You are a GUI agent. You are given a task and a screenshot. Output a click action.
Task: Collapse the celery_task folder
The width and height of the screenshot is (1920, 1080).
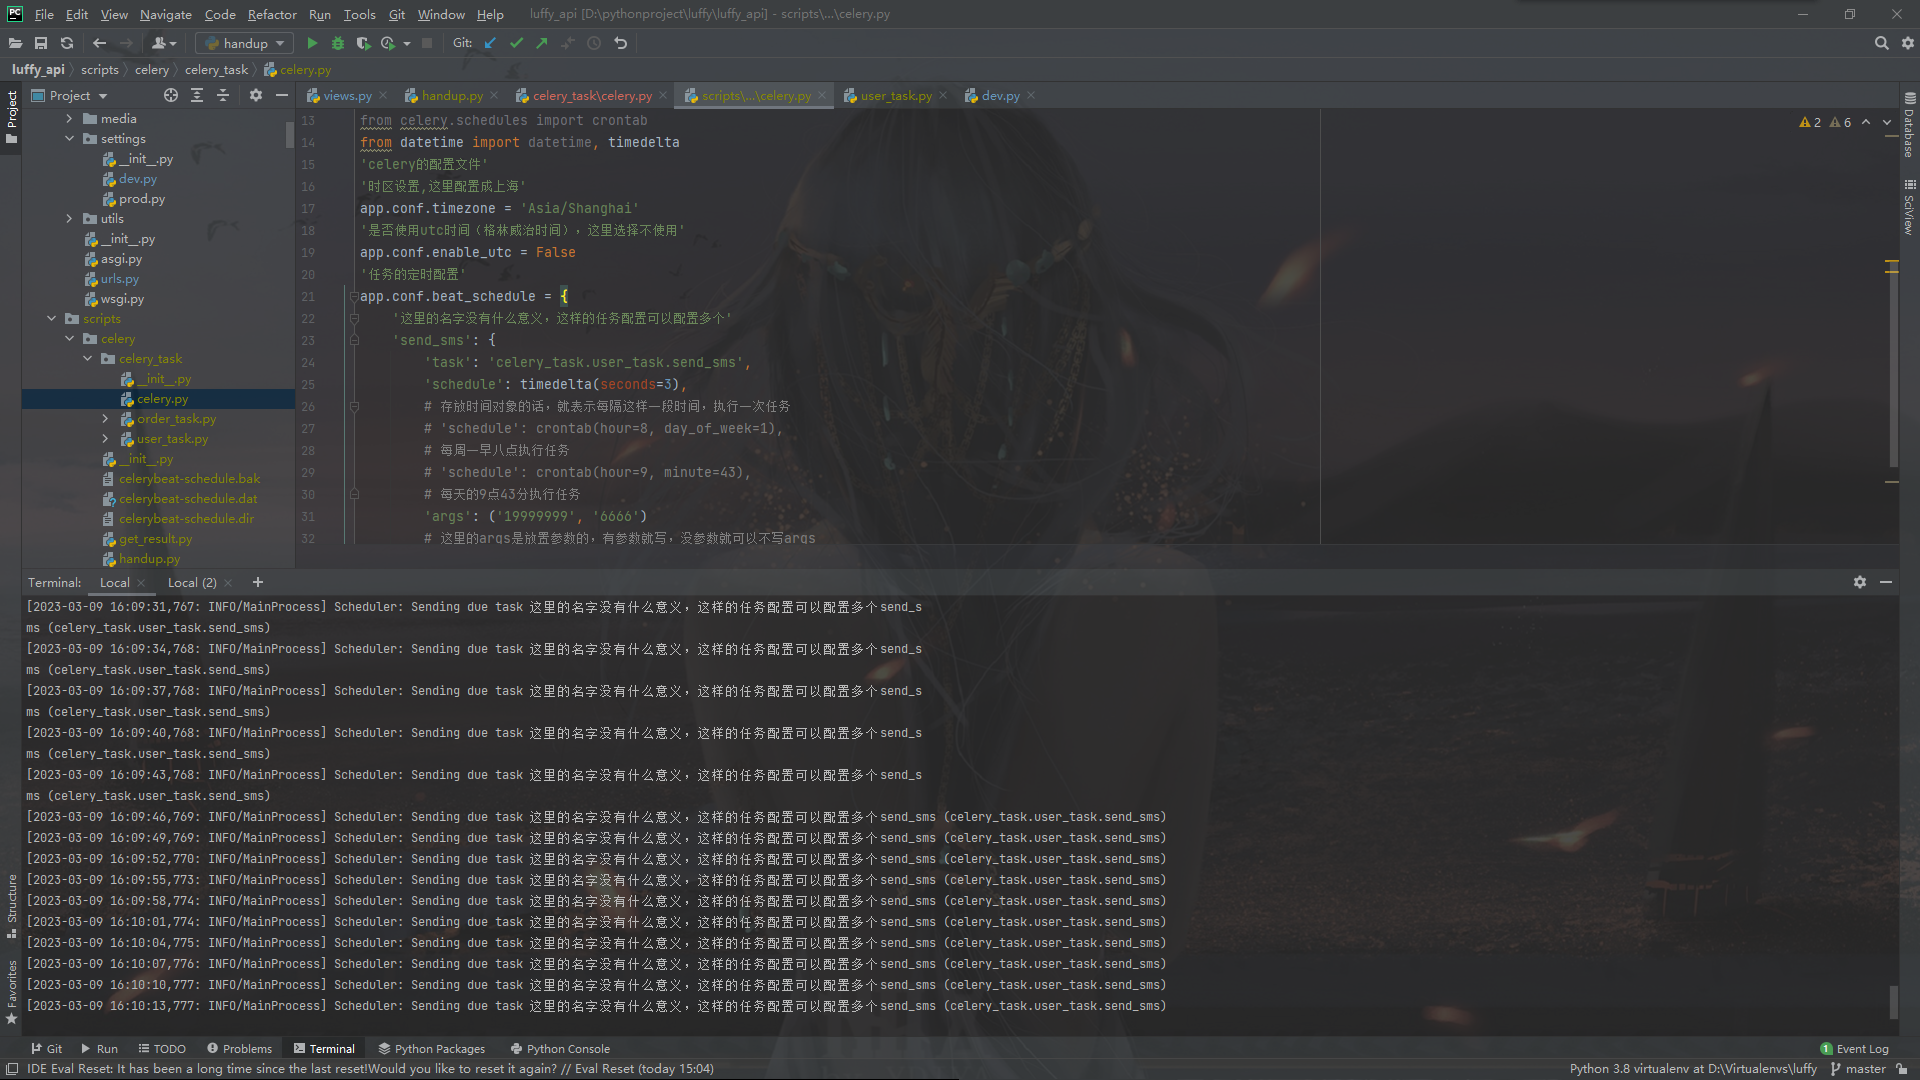87,358
